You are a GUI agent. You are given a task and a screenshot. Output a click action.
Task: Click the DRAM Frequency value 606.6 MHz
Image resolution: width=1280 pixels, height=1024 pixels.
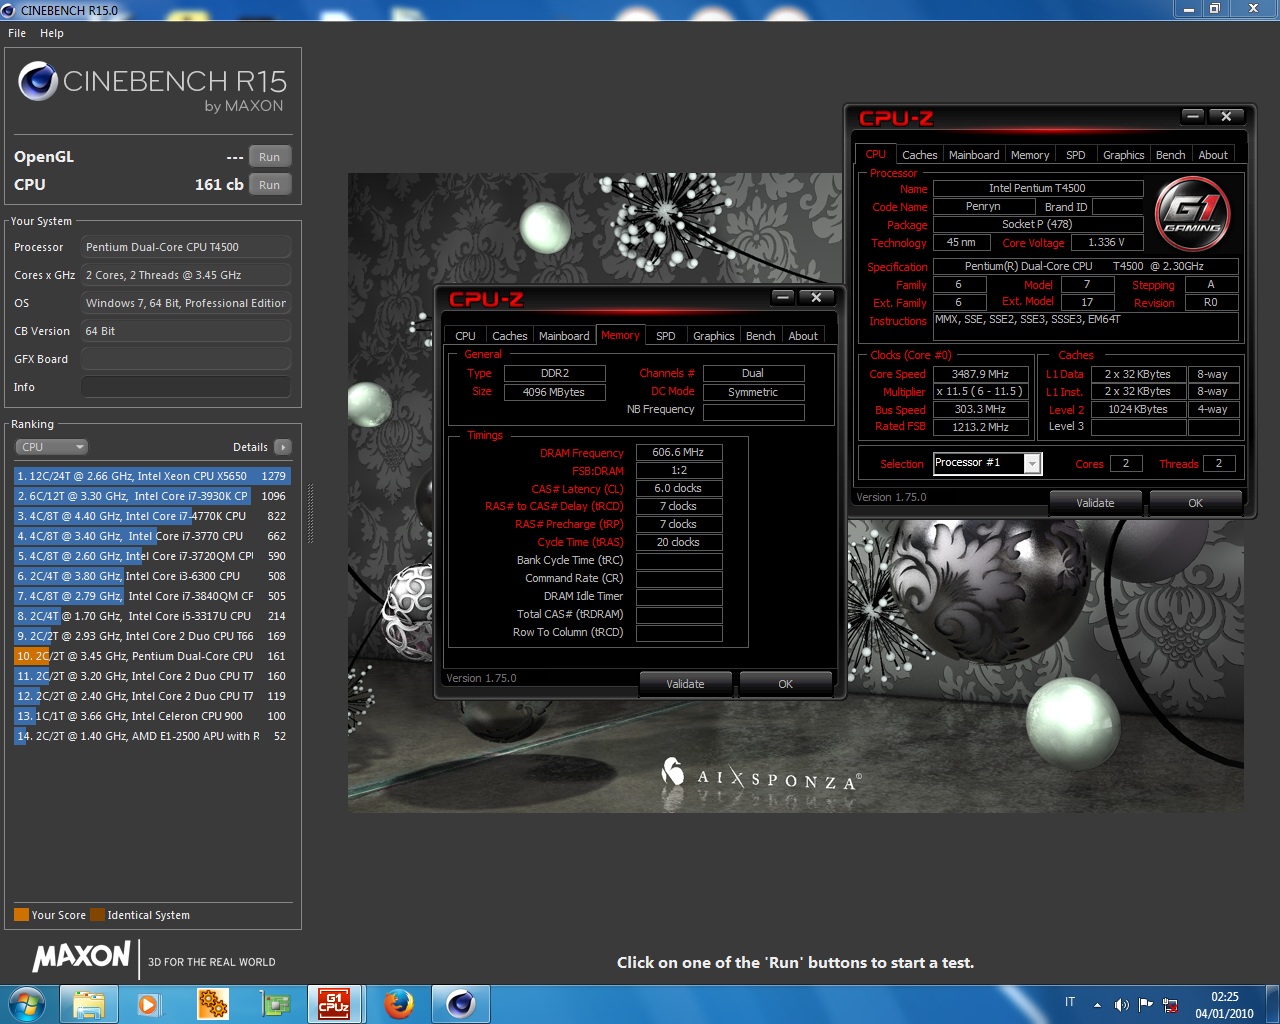coord(679,453)
